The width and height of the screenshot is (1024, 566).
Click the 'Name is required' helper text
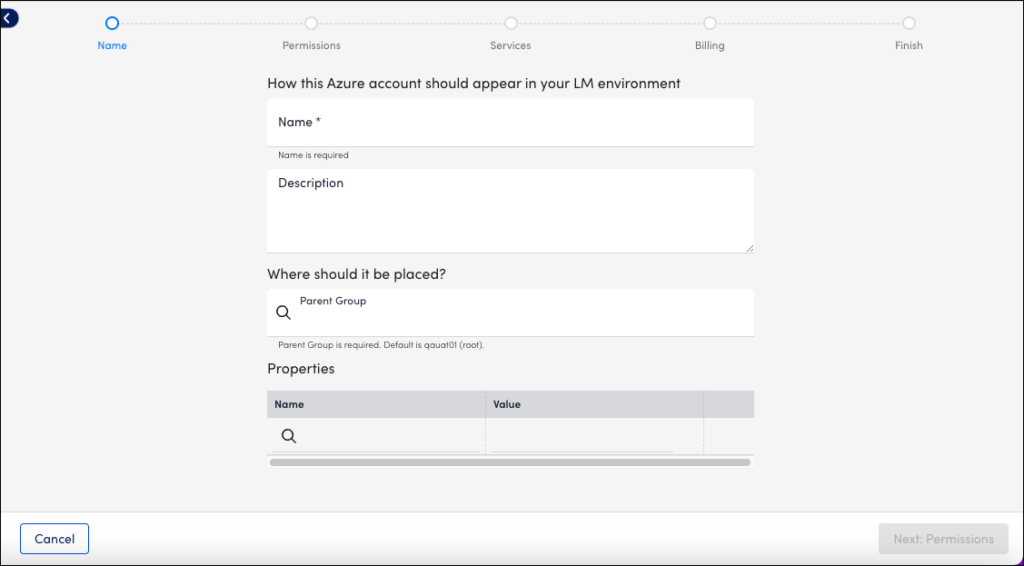point(313,155)
